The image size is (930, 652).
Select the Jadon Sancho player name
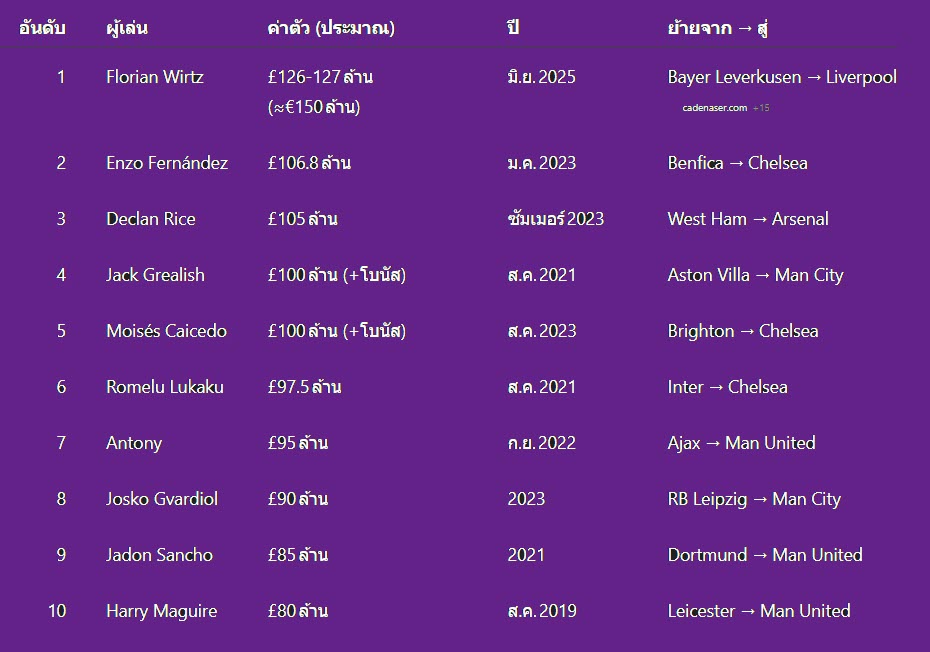[x=159, y=555]
